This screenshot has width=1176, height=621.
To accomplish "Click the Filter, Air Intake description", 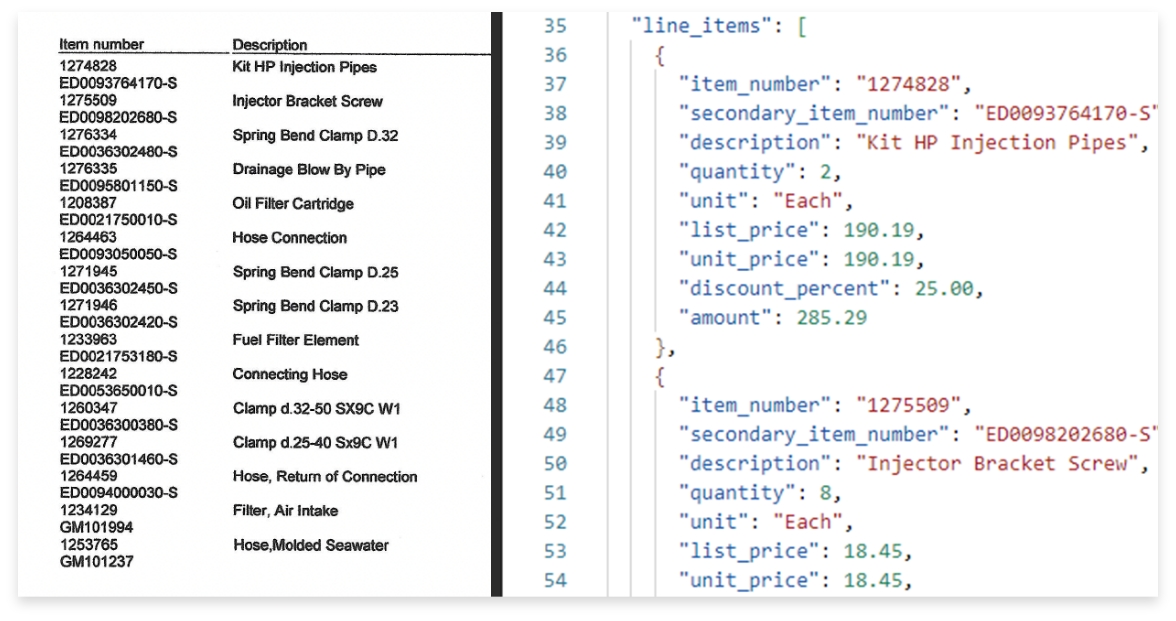I will pyautogui.click(x=285, y=511).
